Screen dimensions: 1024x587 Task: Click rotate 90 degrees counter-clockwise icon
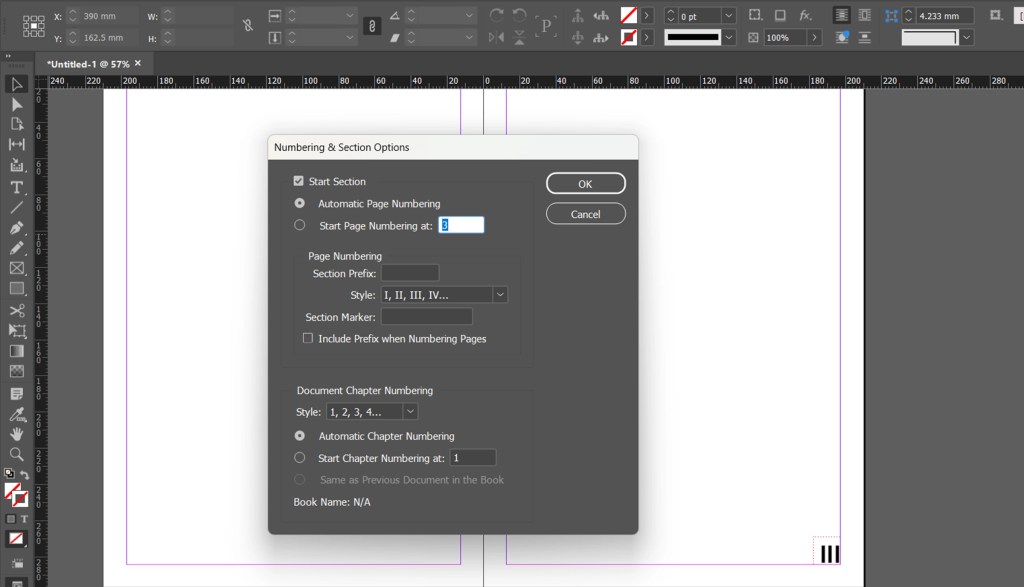[x=519, y=15]
